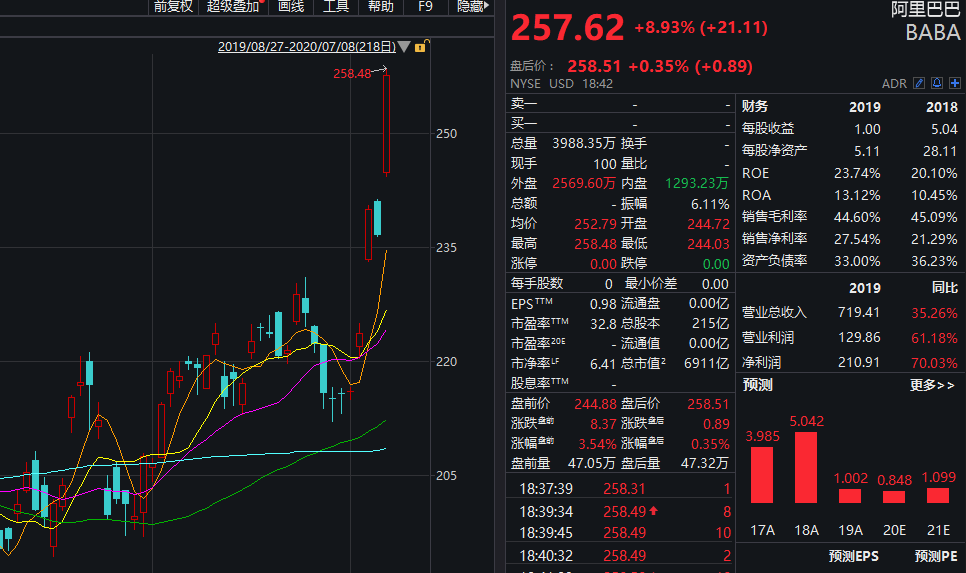
Task: Open the date range dropdown triangle
Action: [404, 47]
